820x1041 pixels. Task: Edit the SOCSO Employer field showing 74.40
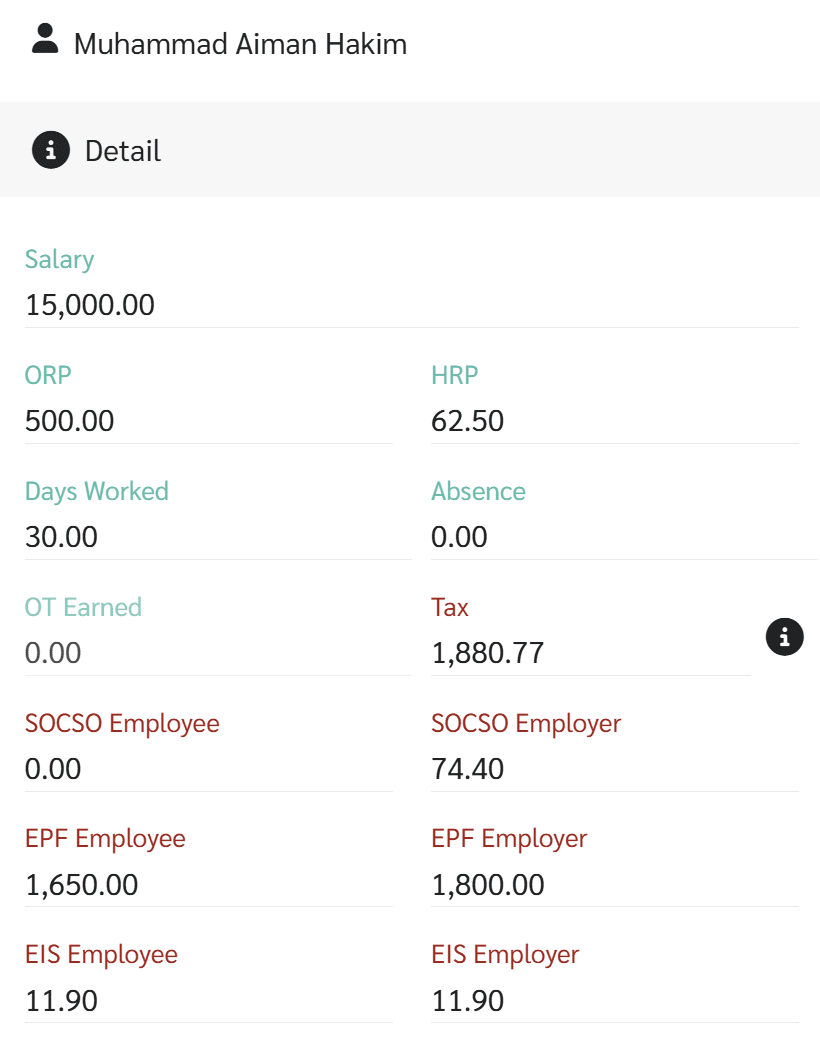coord(615,769)
